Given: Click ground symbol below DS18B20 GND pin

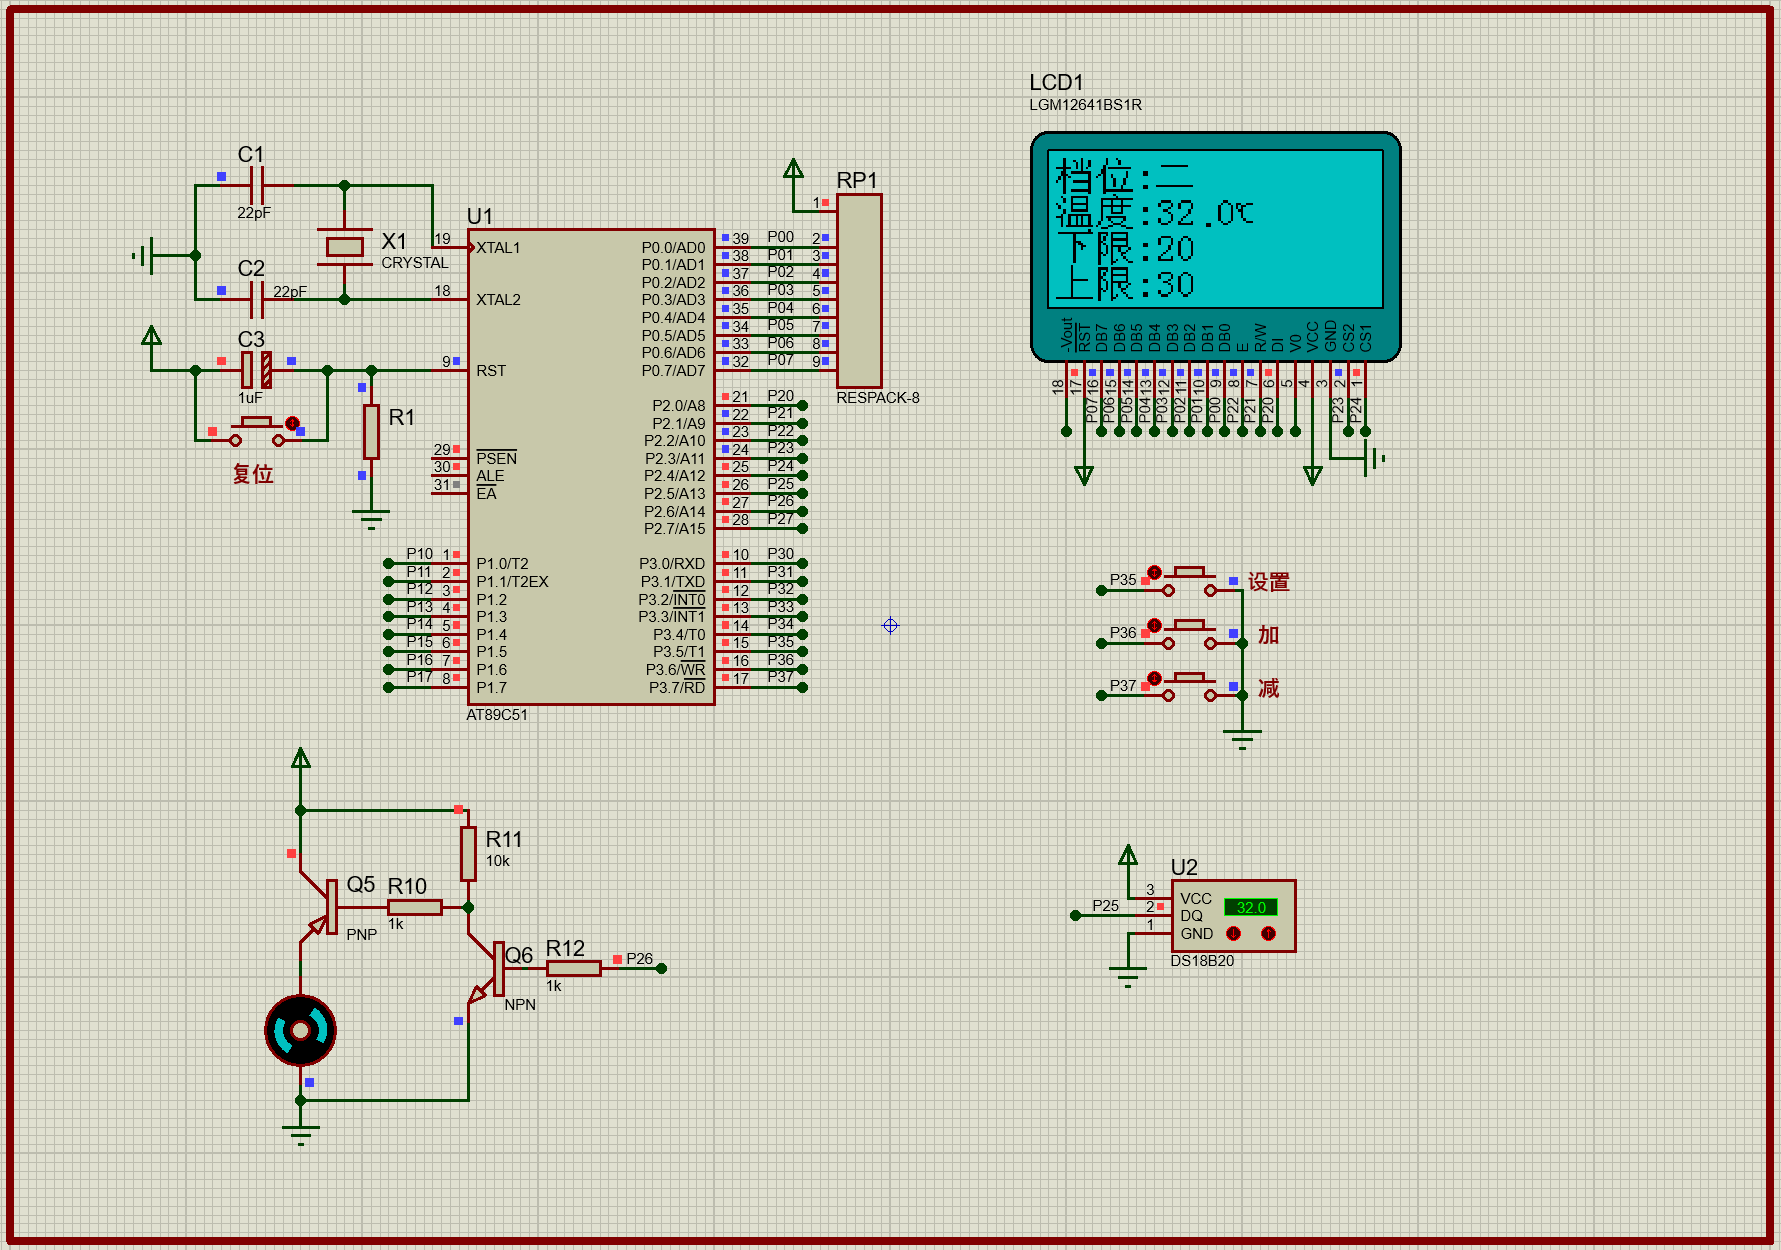Looking at the screenshot, I should 1128,977.
